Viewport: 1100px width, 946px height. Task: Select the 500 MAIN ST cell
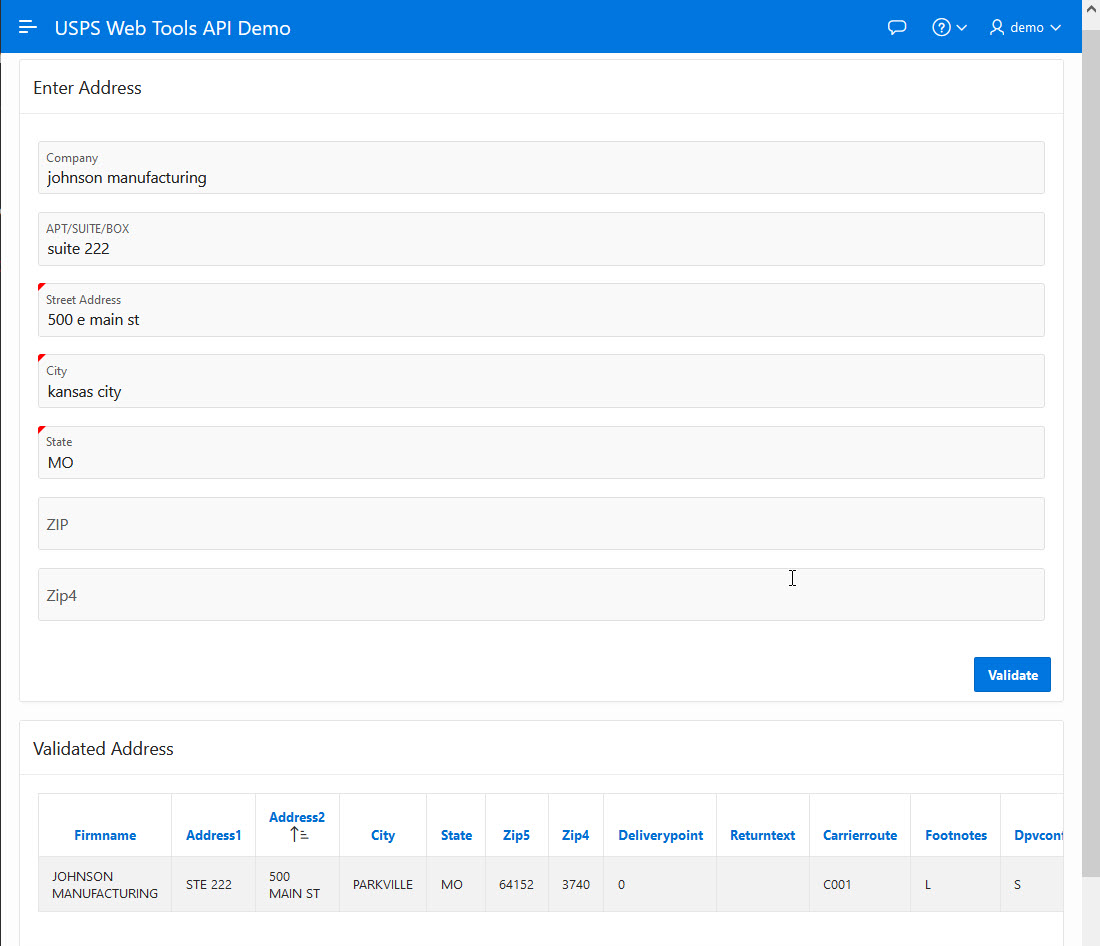point(297,884)
